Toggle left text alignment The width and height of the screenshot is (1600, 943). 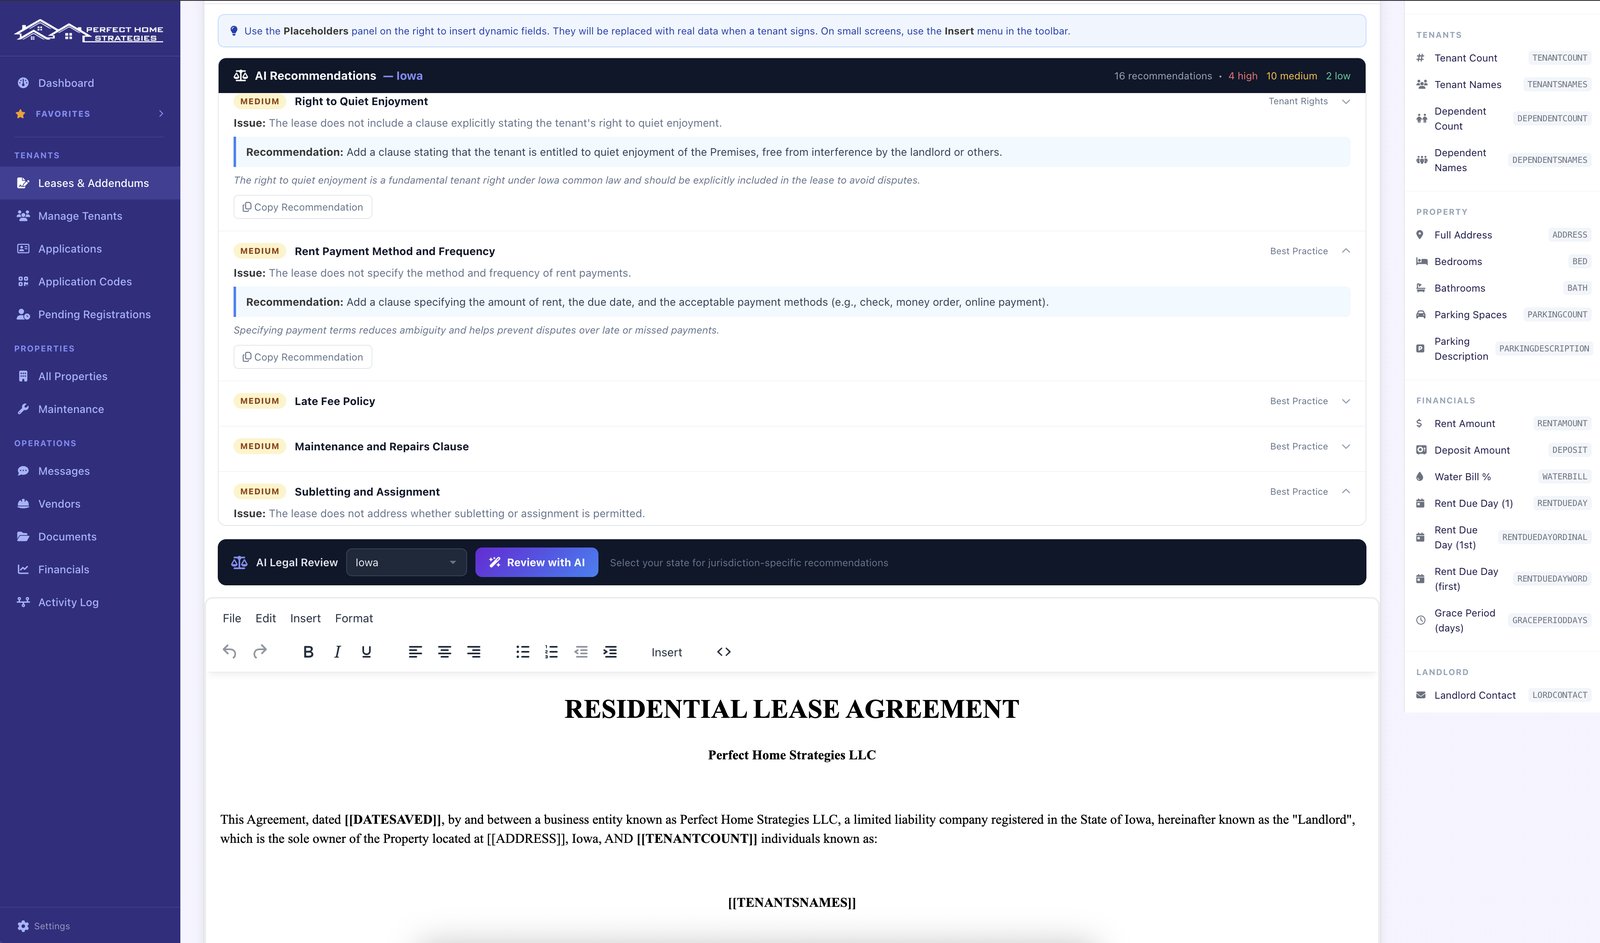tap(415, 652)
